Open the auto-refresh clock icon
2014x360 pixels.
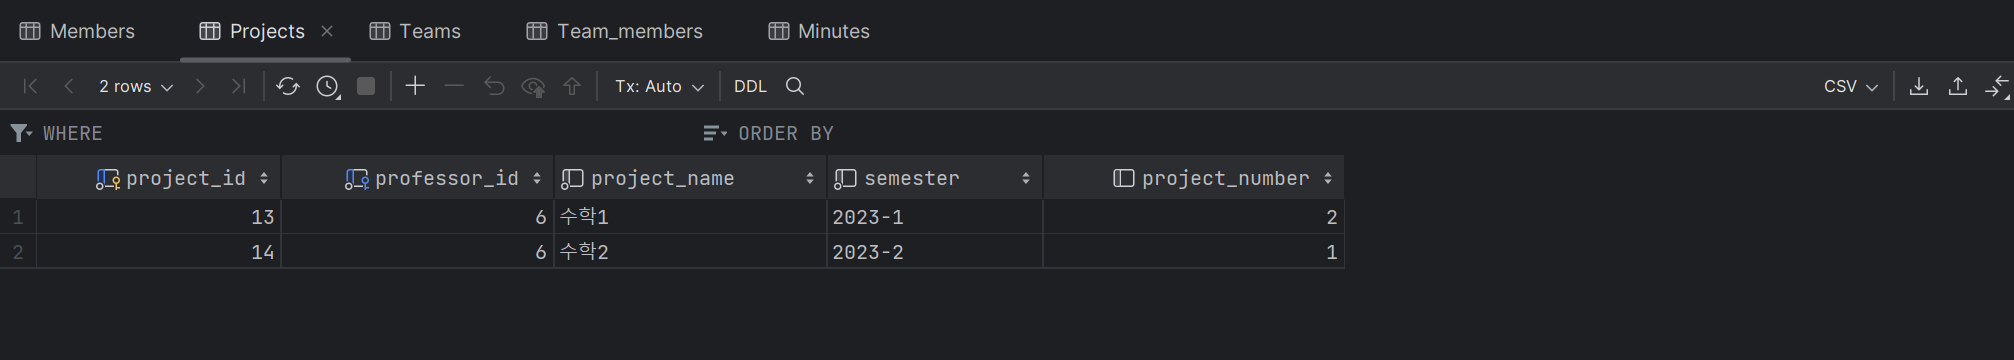328,87
